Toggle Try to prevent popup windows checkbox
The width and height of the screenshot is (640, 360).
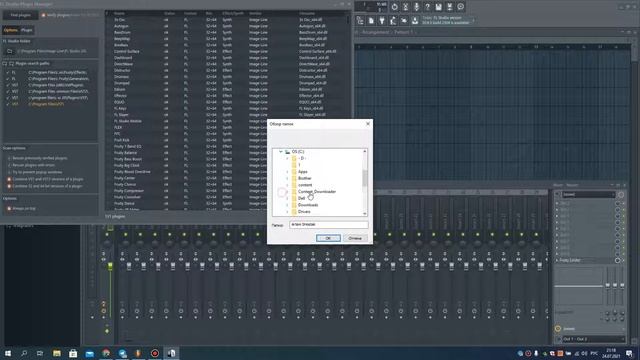click(x=9, y=172)
